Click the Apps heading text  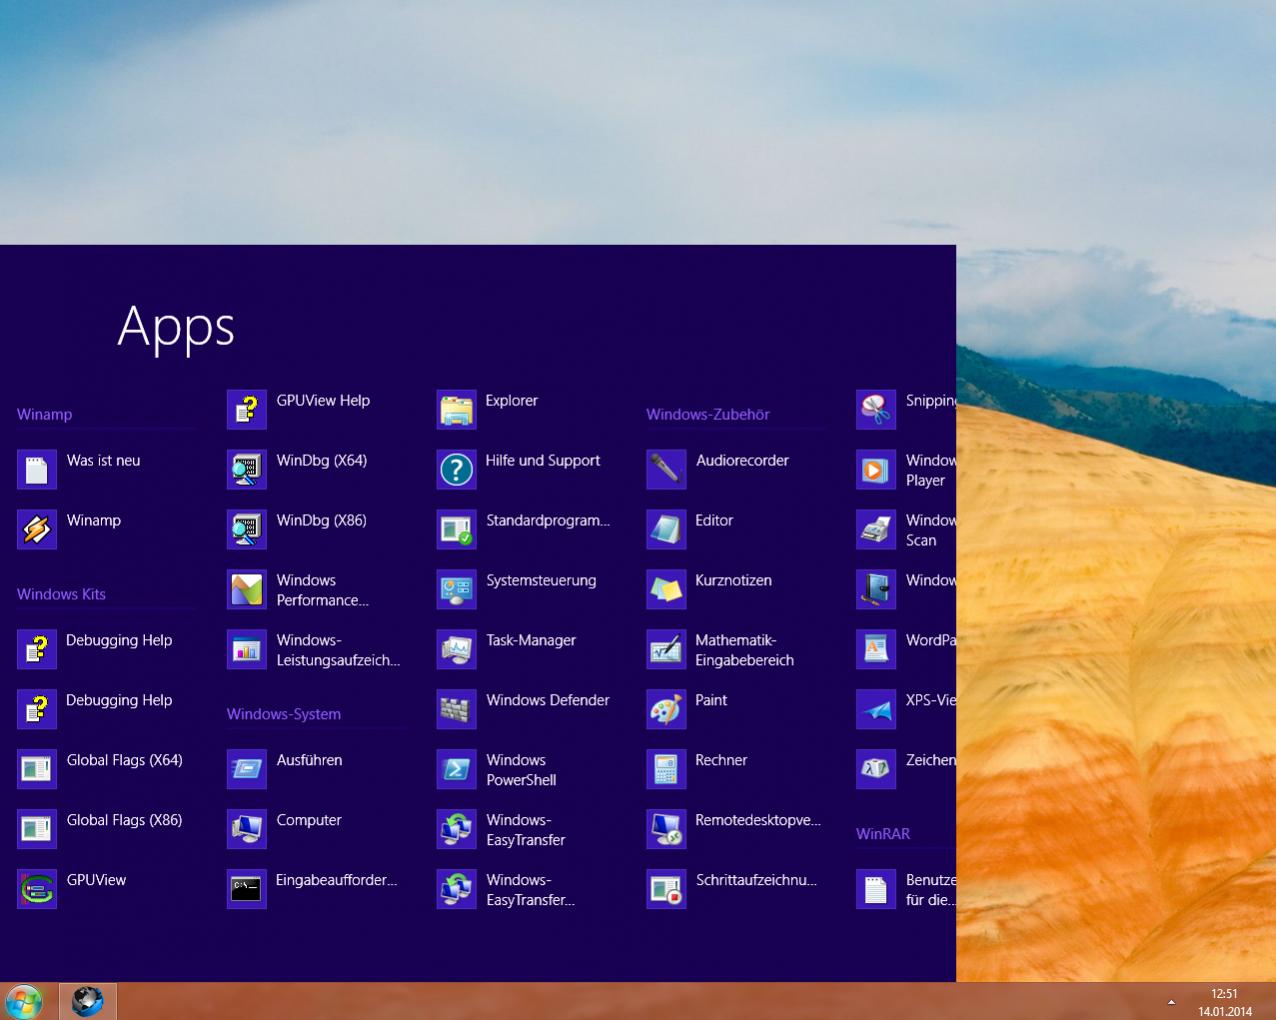click(176, 327)
